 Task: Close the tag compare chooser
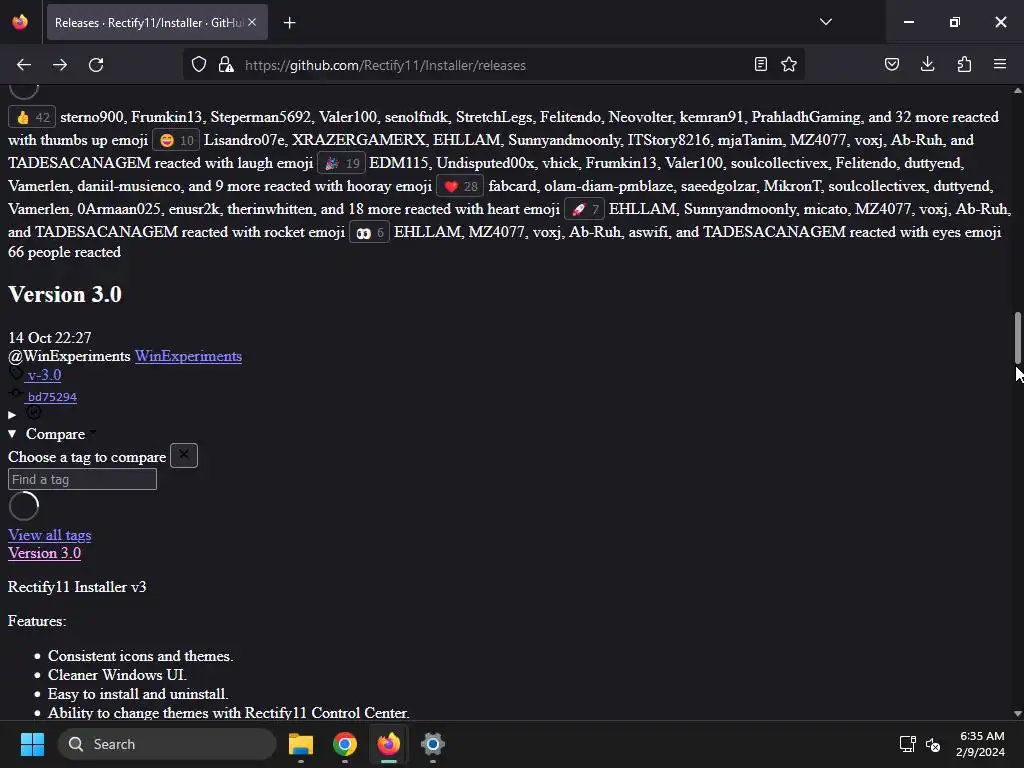pyautogui.click(x=184, y=455)
